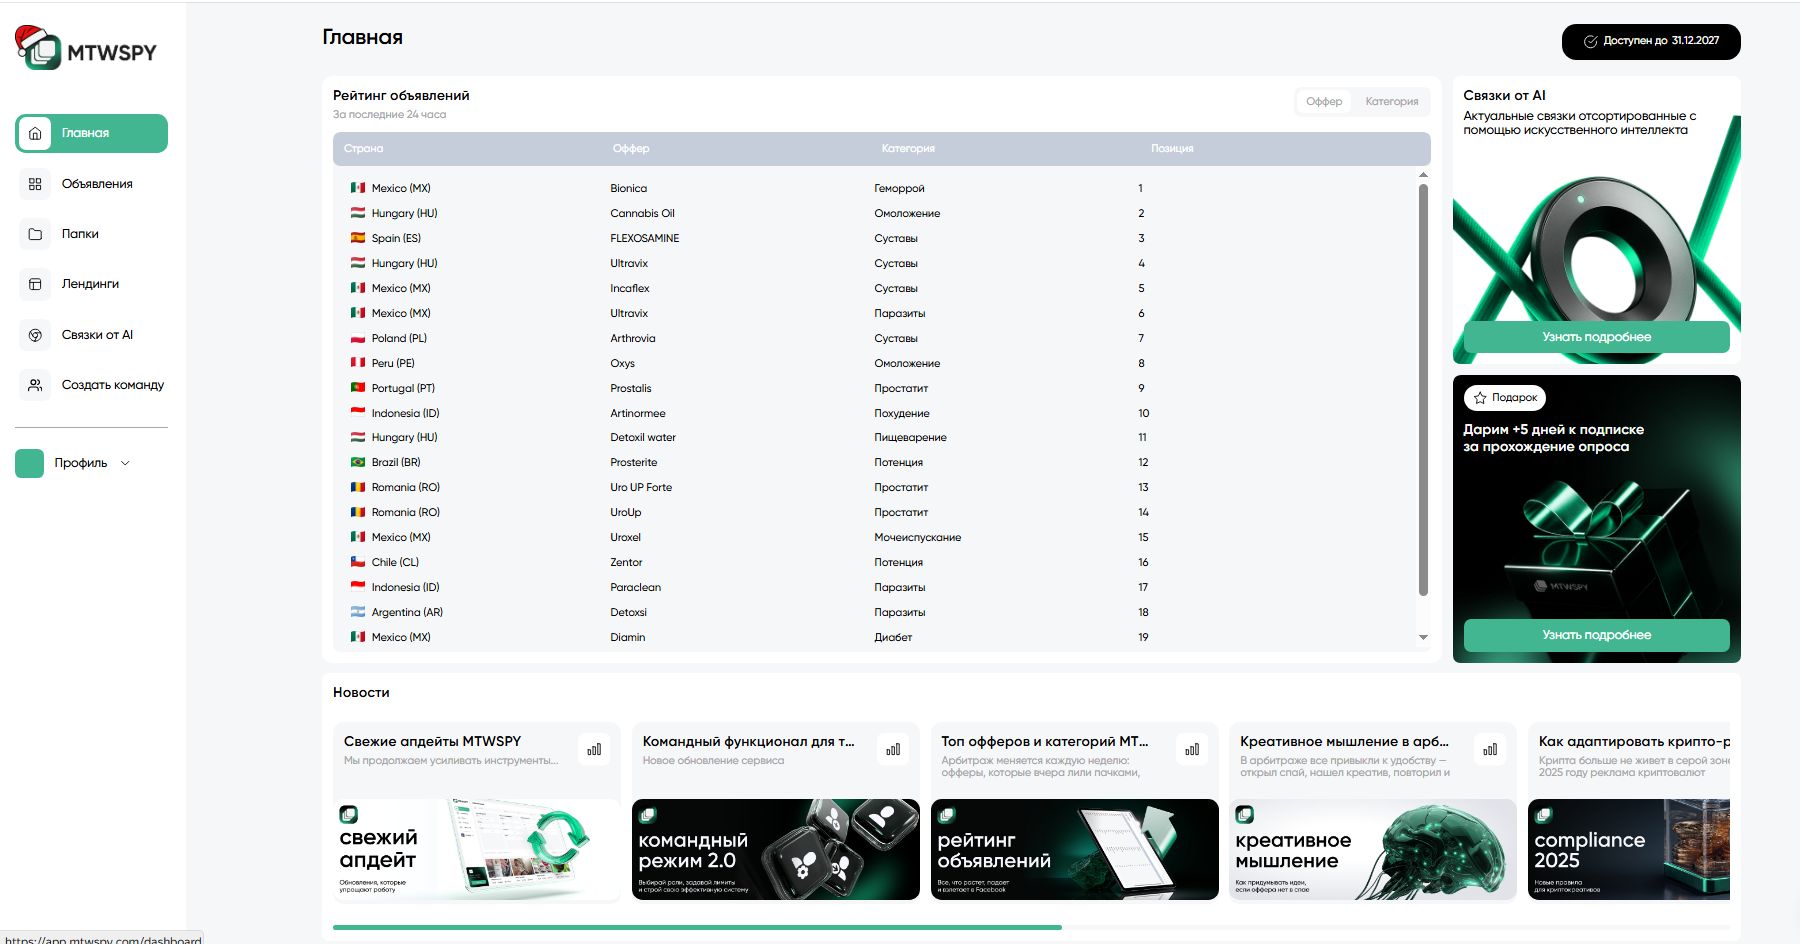Click stats icon on Свежие апдейты MTWSPY card

point(594,749)
